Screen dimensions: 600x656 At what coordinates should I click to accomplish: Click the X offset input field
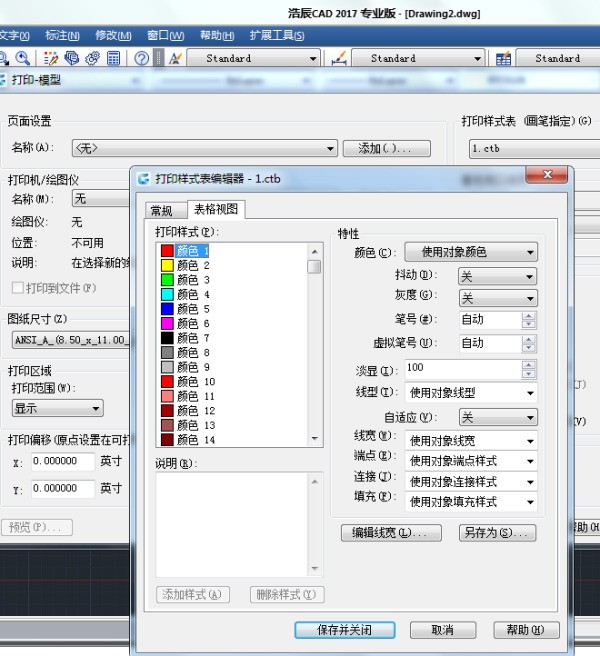(x=63, y=461)
